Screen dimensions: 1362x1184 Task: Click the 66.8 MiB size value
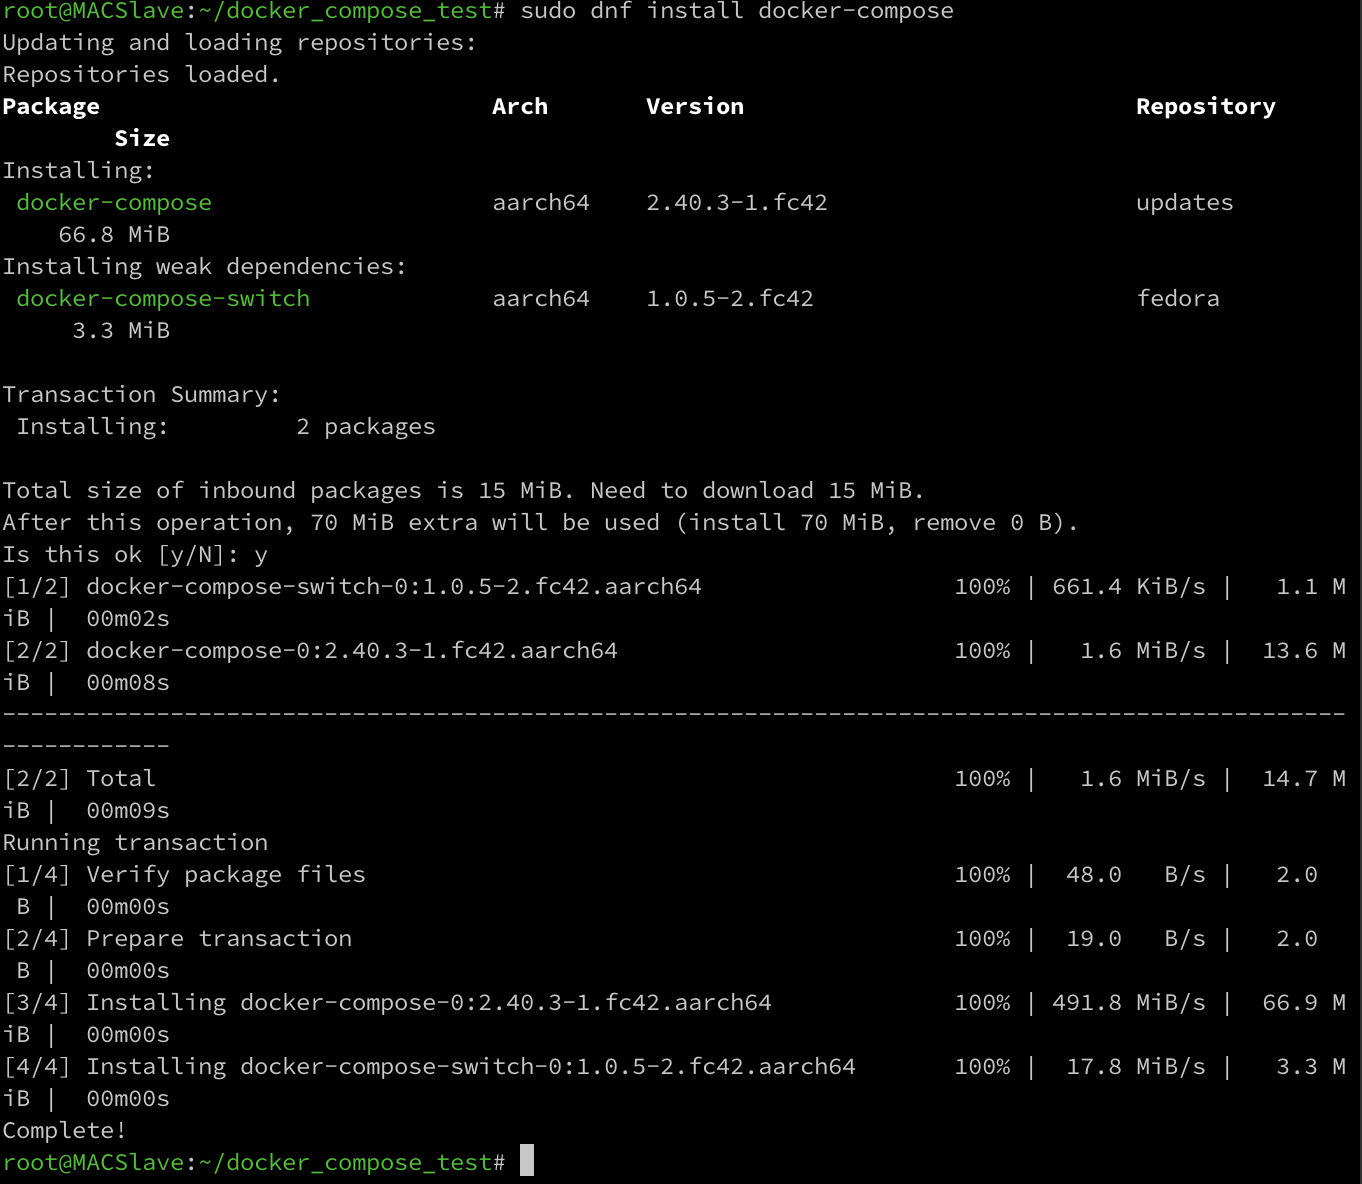[114, 234]
